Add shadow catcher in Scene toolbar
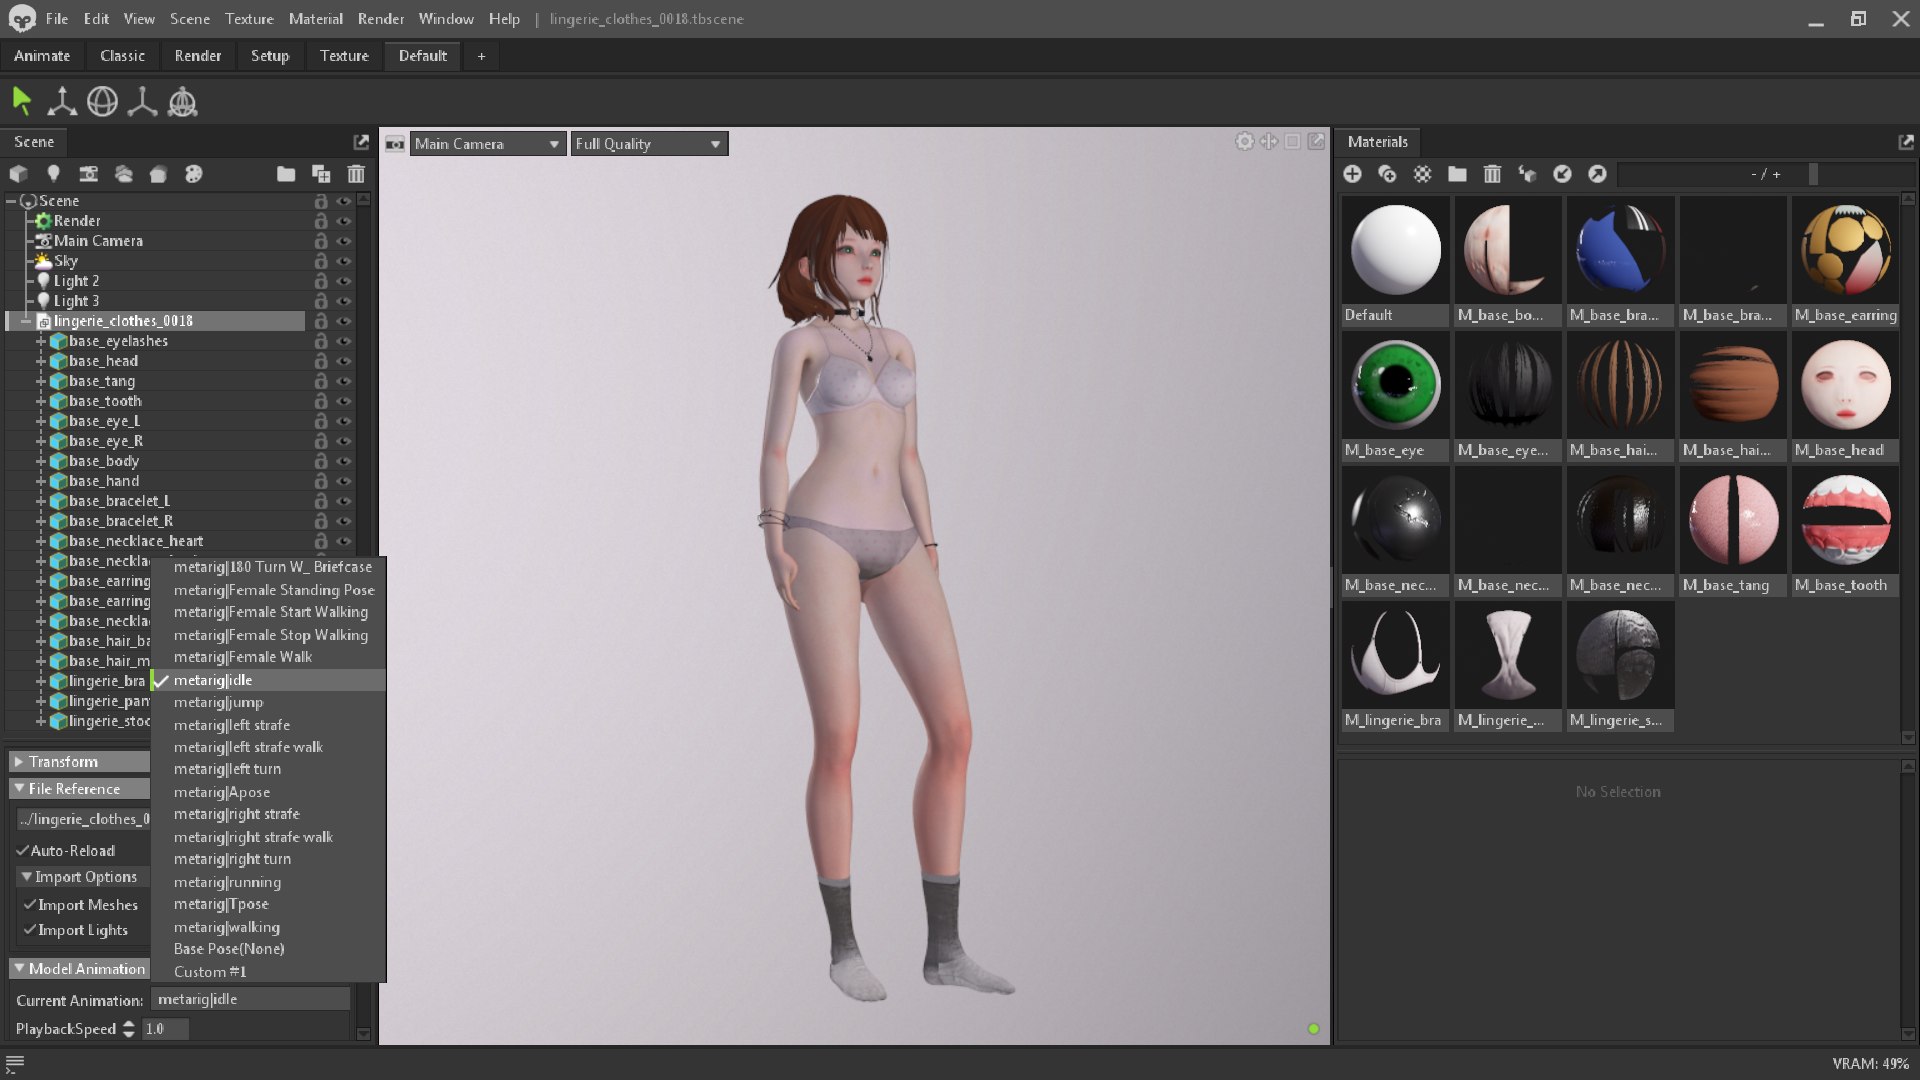 [158, 174]
